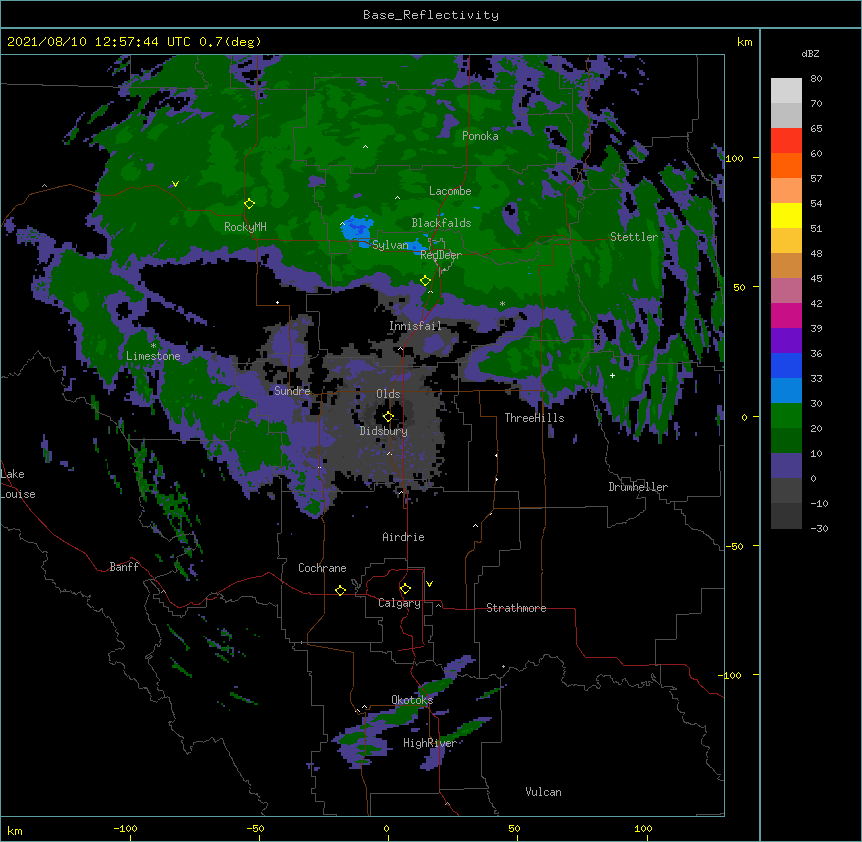Click the ThreeHills label
Image resolution: width=862 pixels, height=842 pixels.
click(534, 418)
